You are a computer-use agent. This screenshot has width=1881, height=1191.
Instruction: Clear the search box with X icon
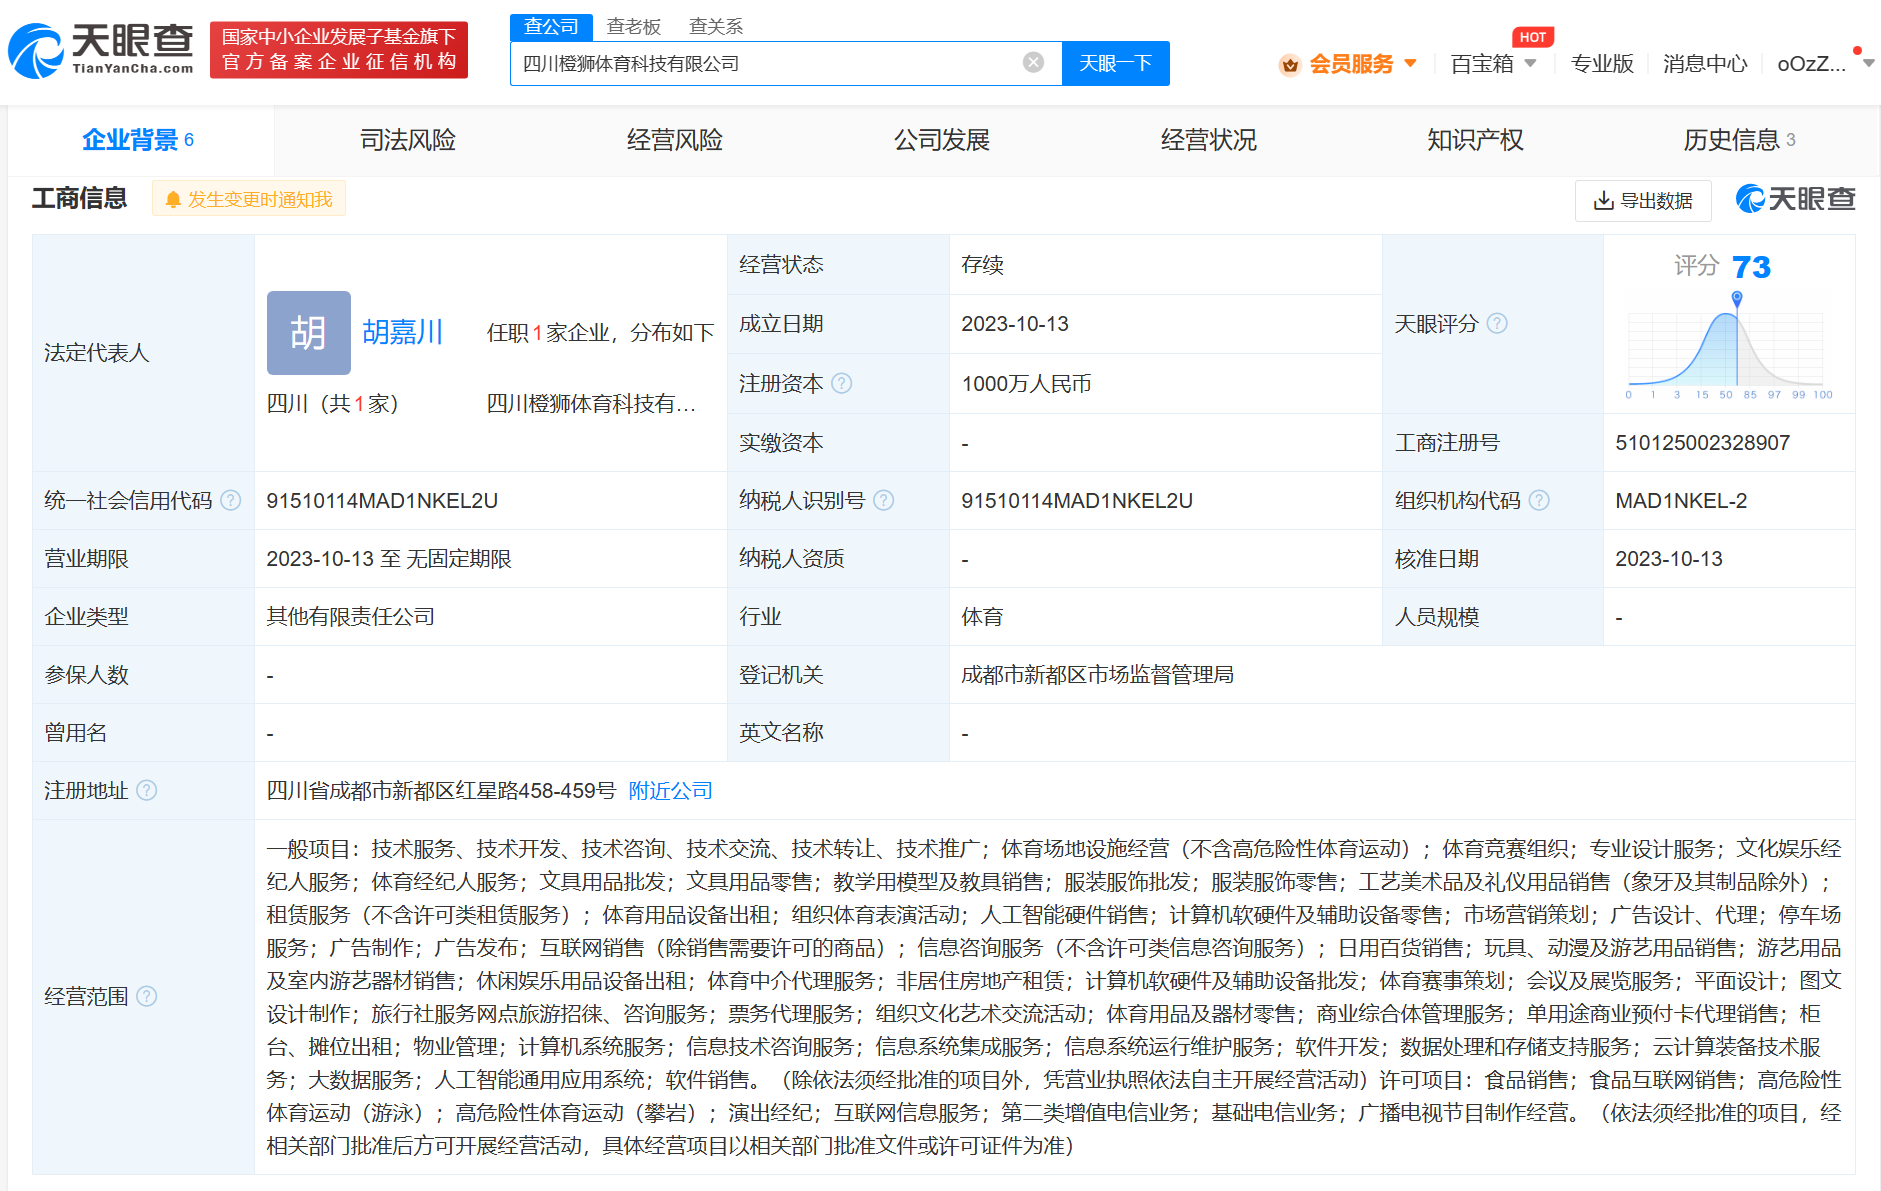(1033, 63)
